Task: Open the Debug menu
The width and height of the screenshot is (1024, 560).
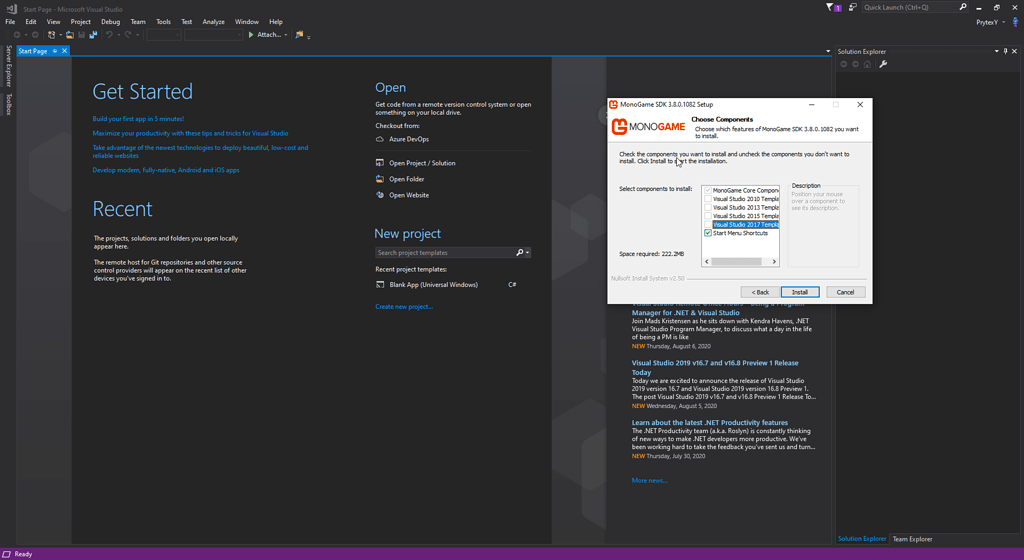Action: click(x=110, y=22)
